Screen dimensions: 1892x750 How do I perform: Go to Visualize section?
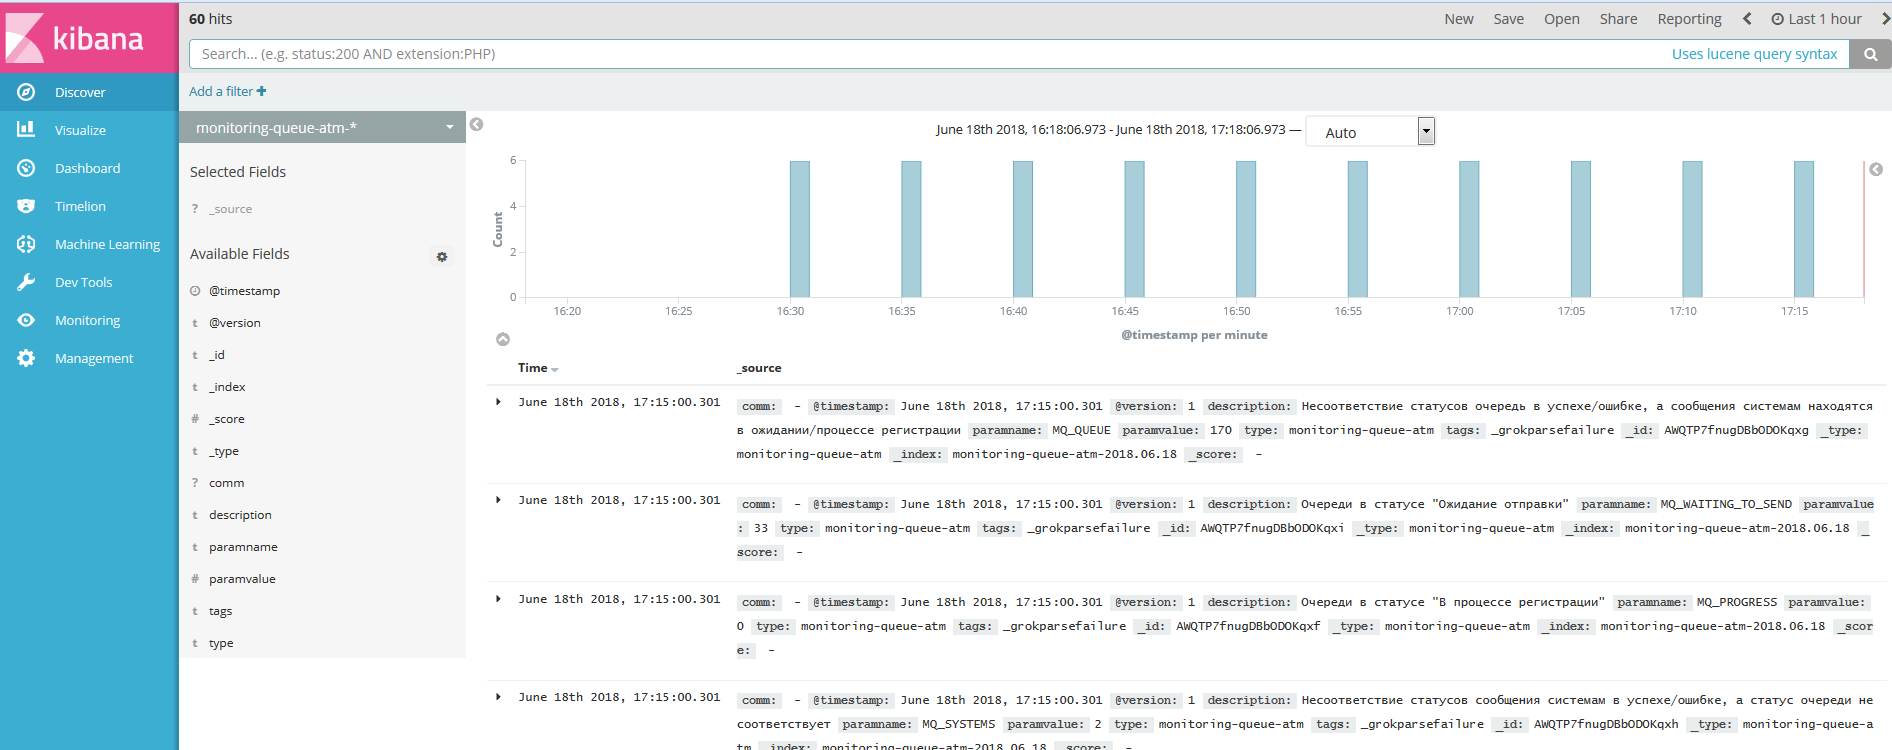(x=80, y=130)
